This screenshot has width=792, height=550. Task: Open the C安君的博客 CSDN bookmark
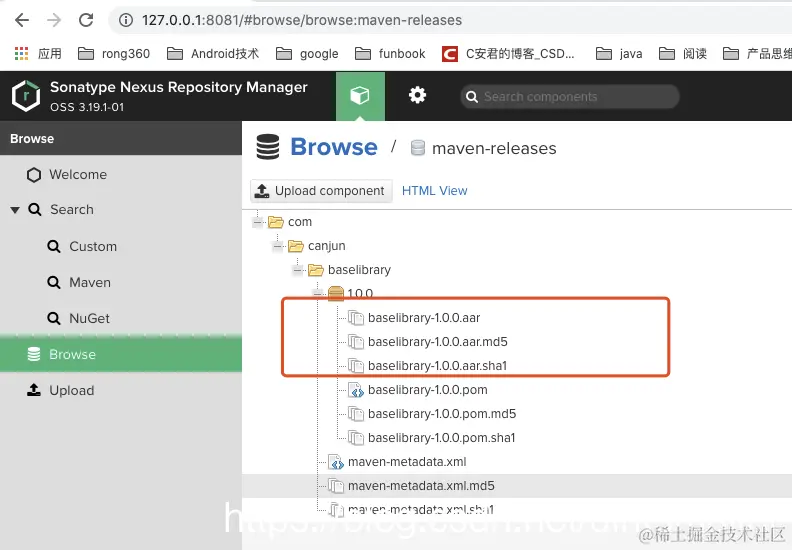[x=508, y=54]
